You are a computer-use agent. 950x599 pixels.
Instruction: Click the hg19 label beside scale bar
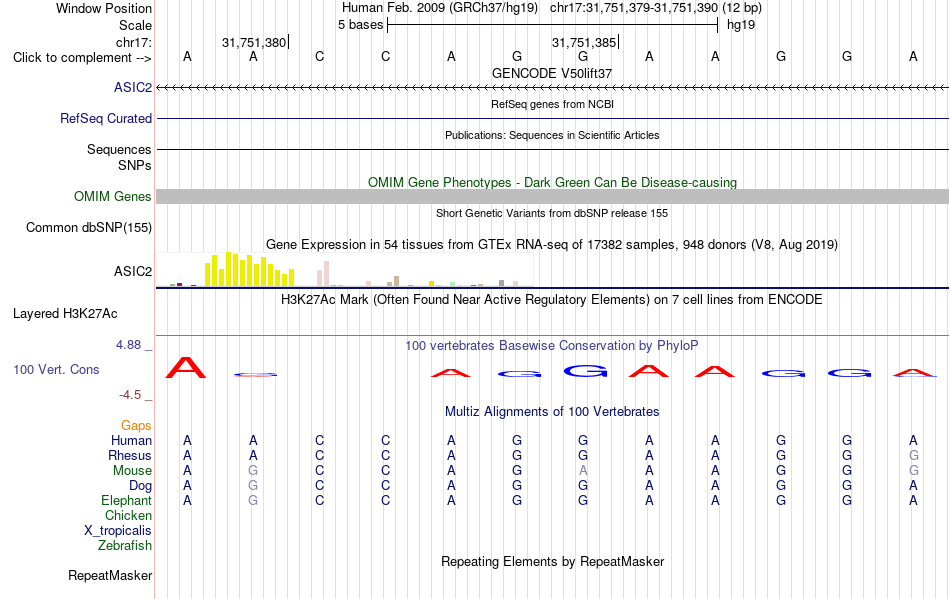pos(741,25)
